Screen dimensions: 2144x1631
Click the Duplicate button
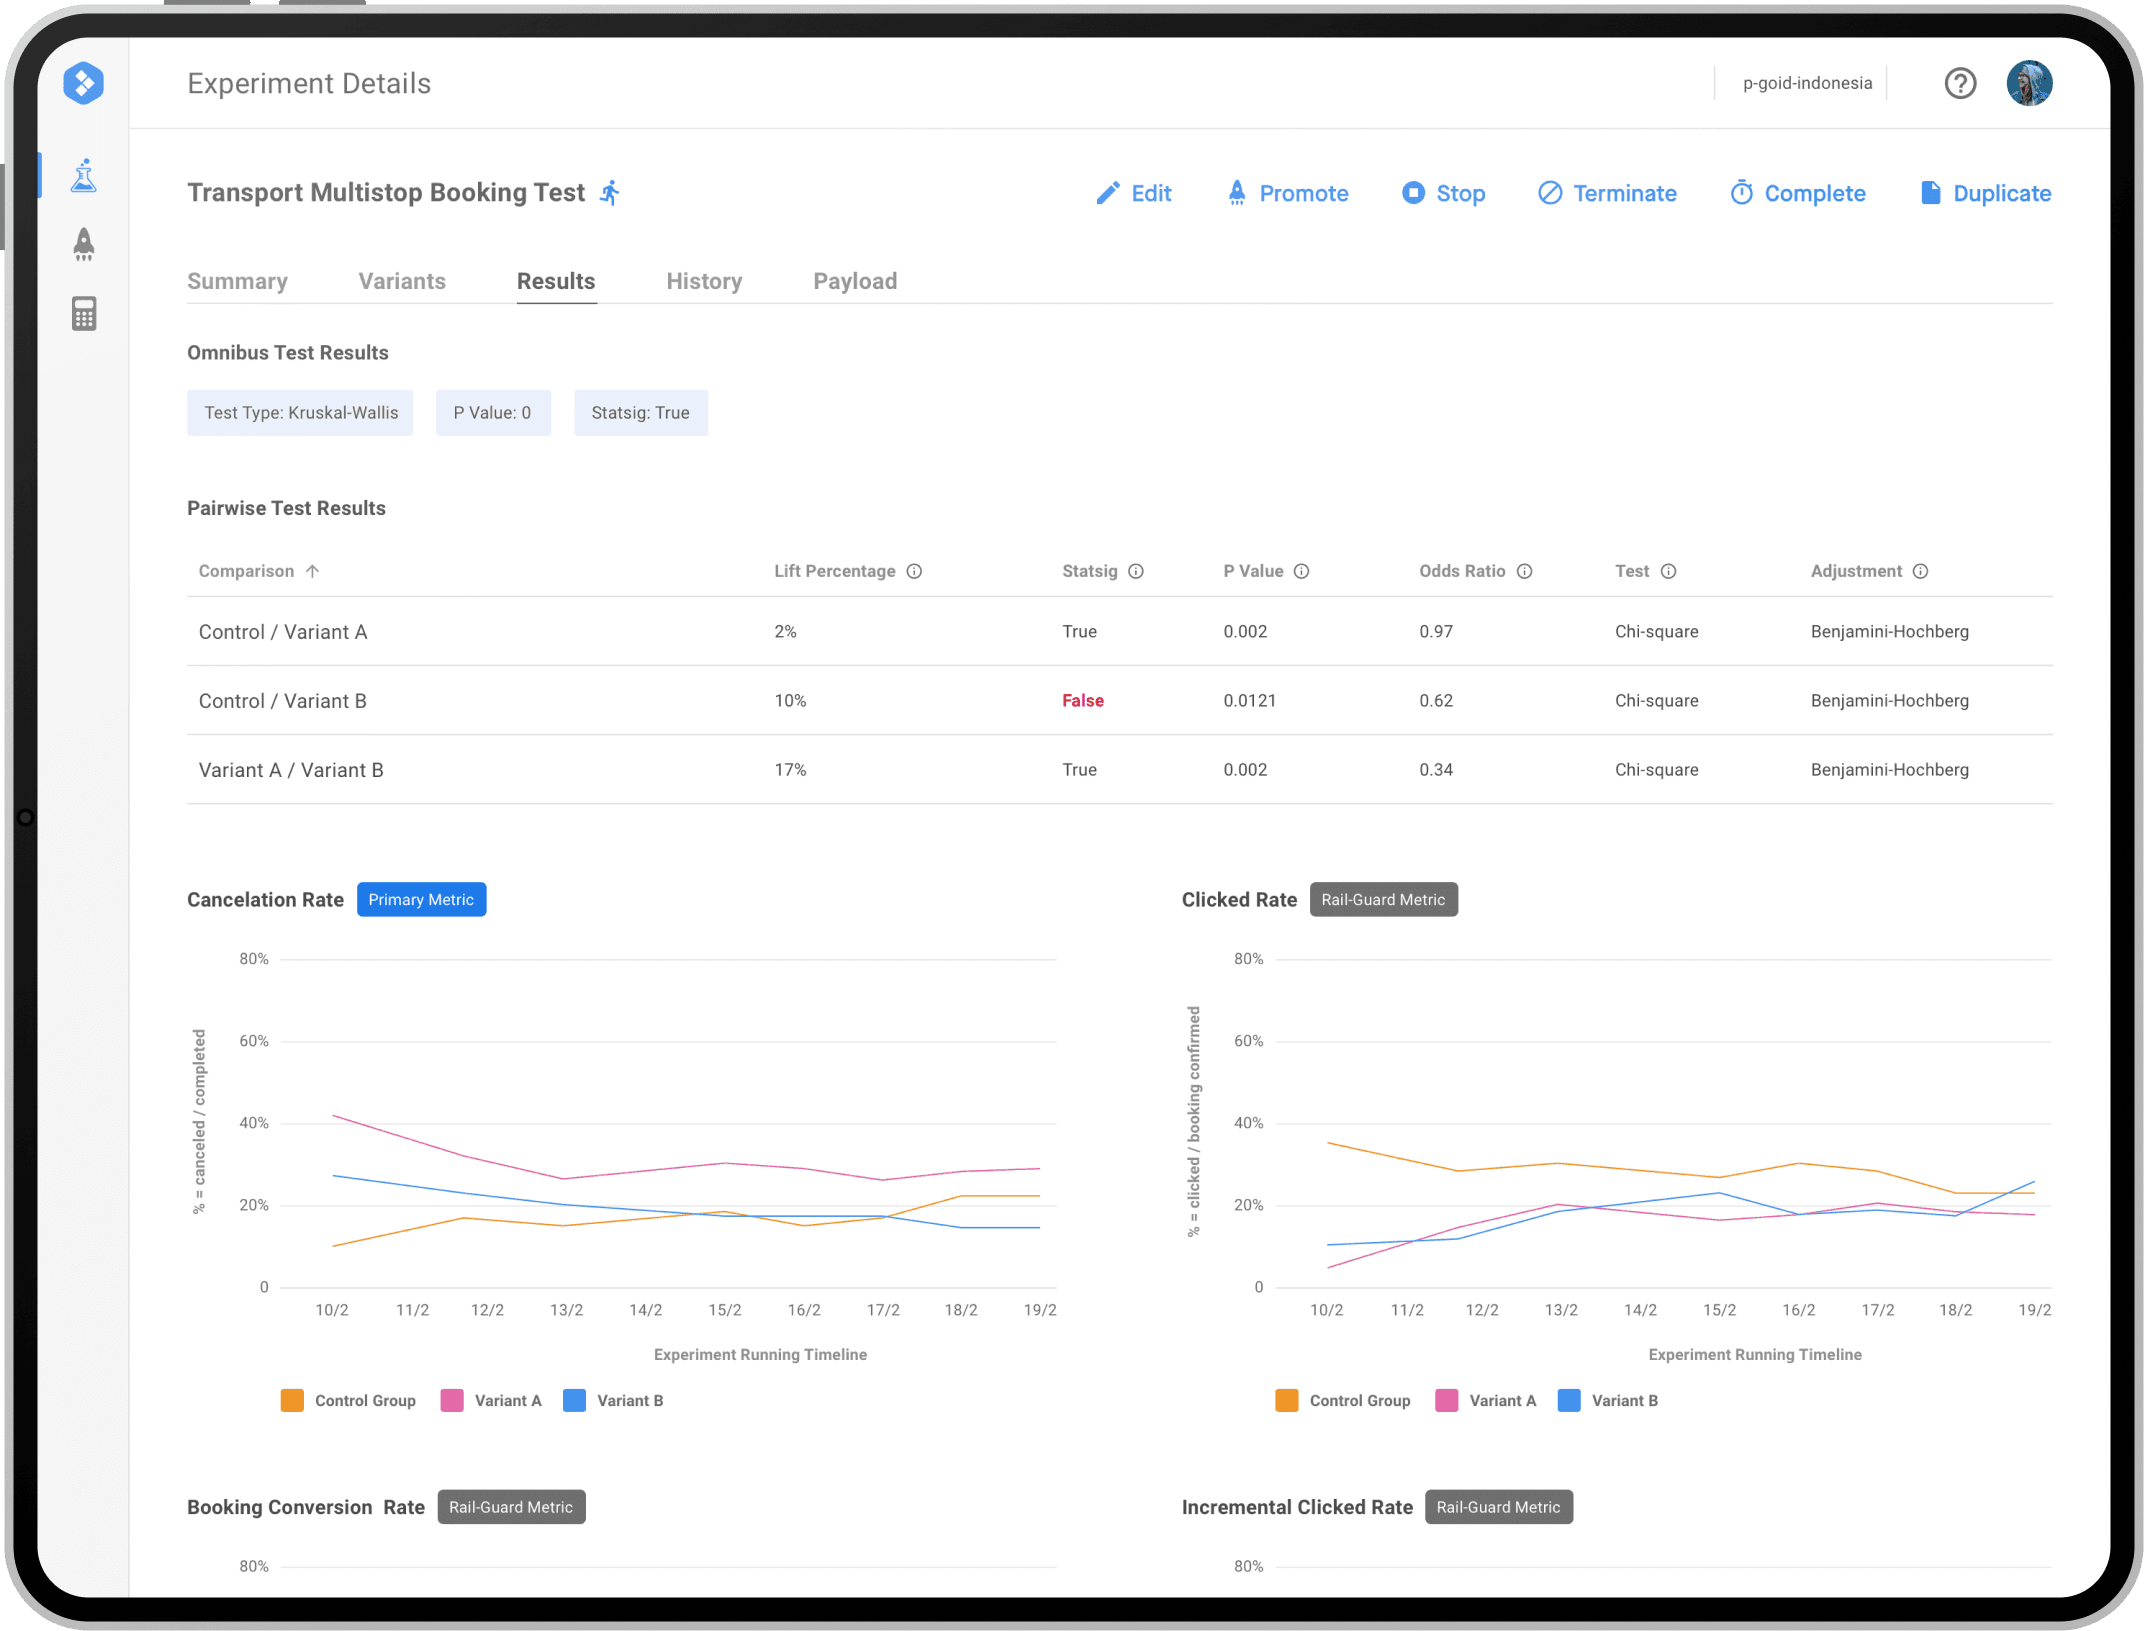pos(1985,193)
